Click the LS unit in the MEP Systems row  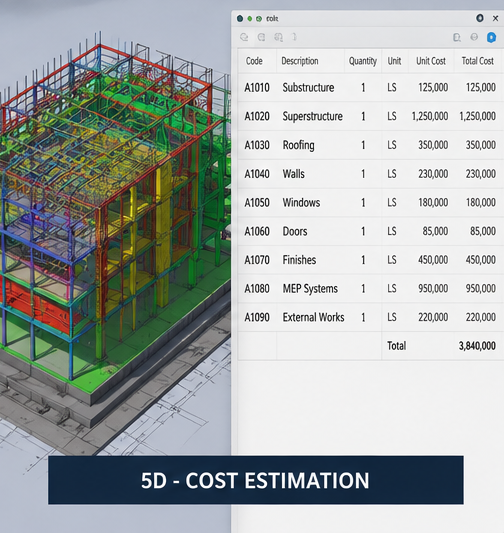click(x=392, y=289)
